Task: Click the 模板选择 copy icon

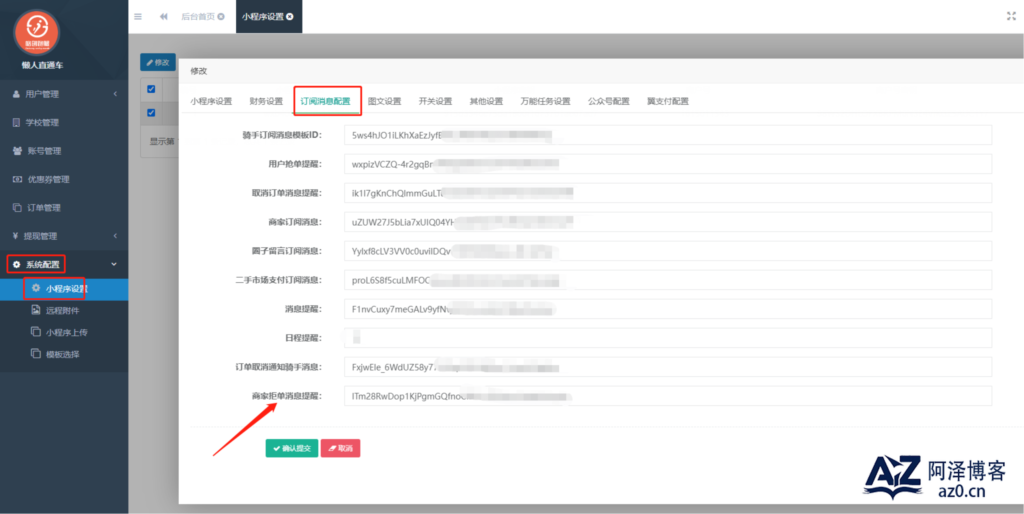Action: [36, 353]
